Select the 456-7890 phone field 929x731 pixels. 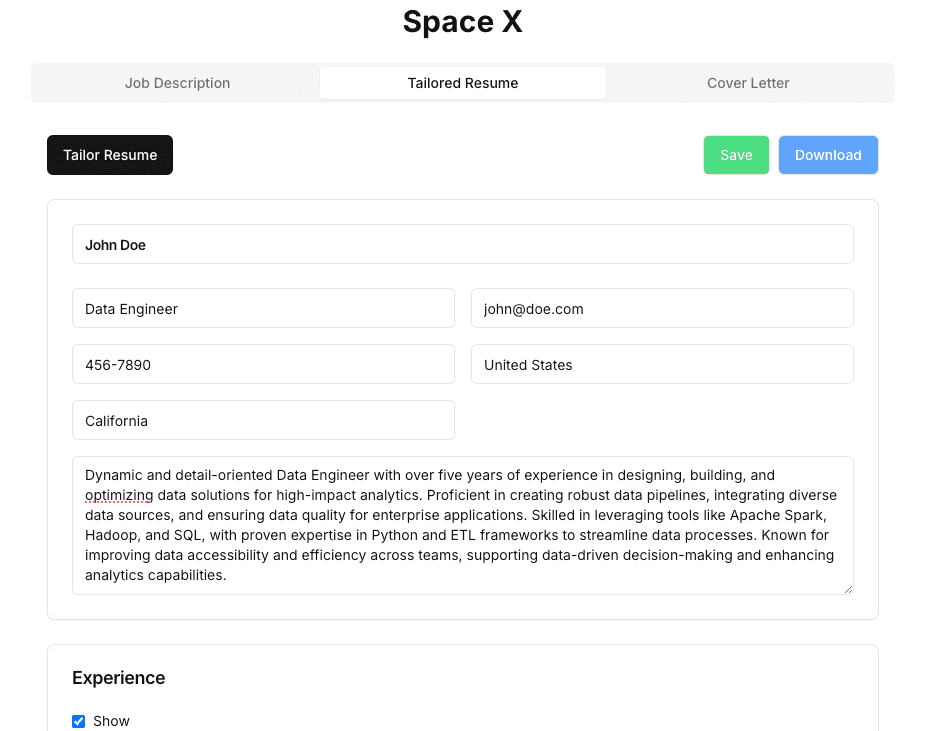tap(264, 364)
